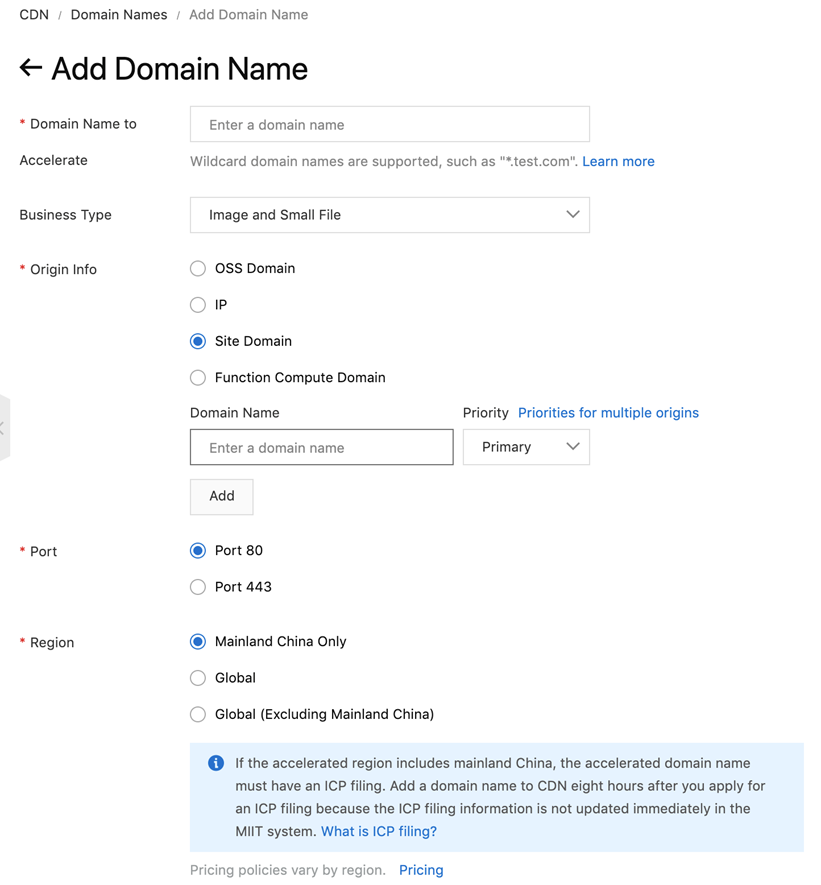
Task: Expand the collapsed left sidebar handle
Action: (x=4, y=428)
